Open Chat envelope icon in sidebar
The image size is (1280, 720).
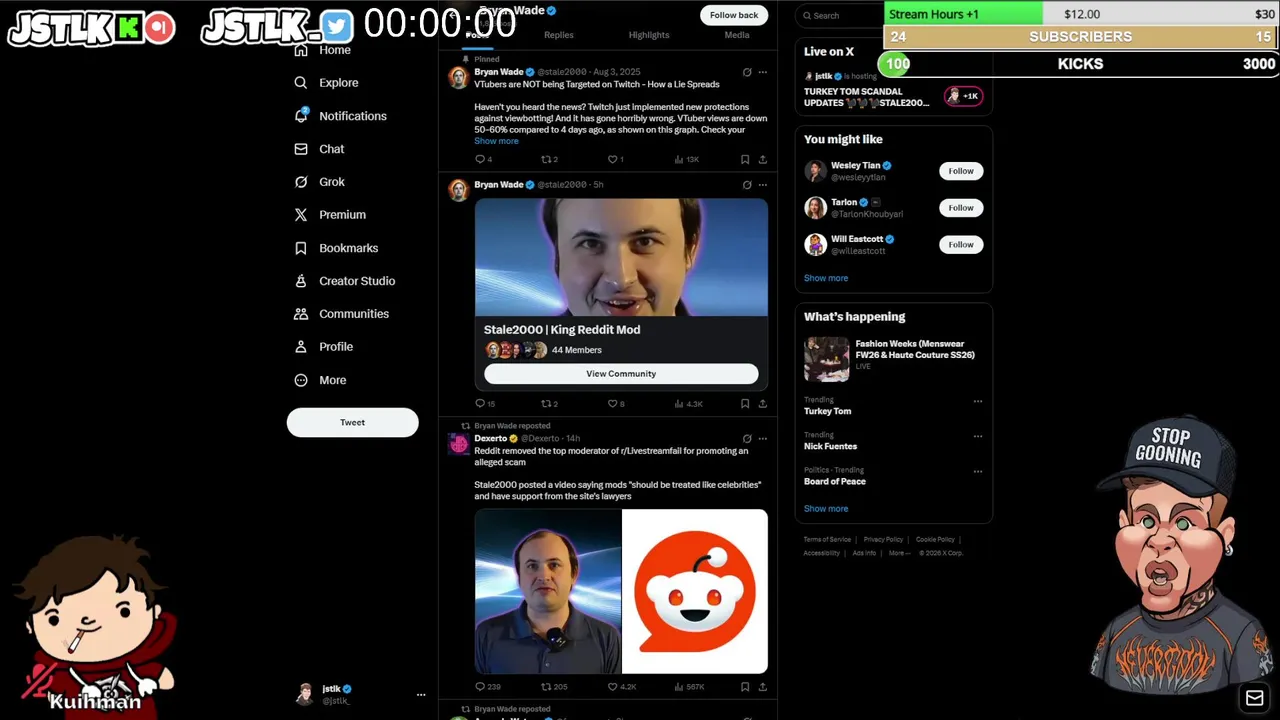pos(301,149)
